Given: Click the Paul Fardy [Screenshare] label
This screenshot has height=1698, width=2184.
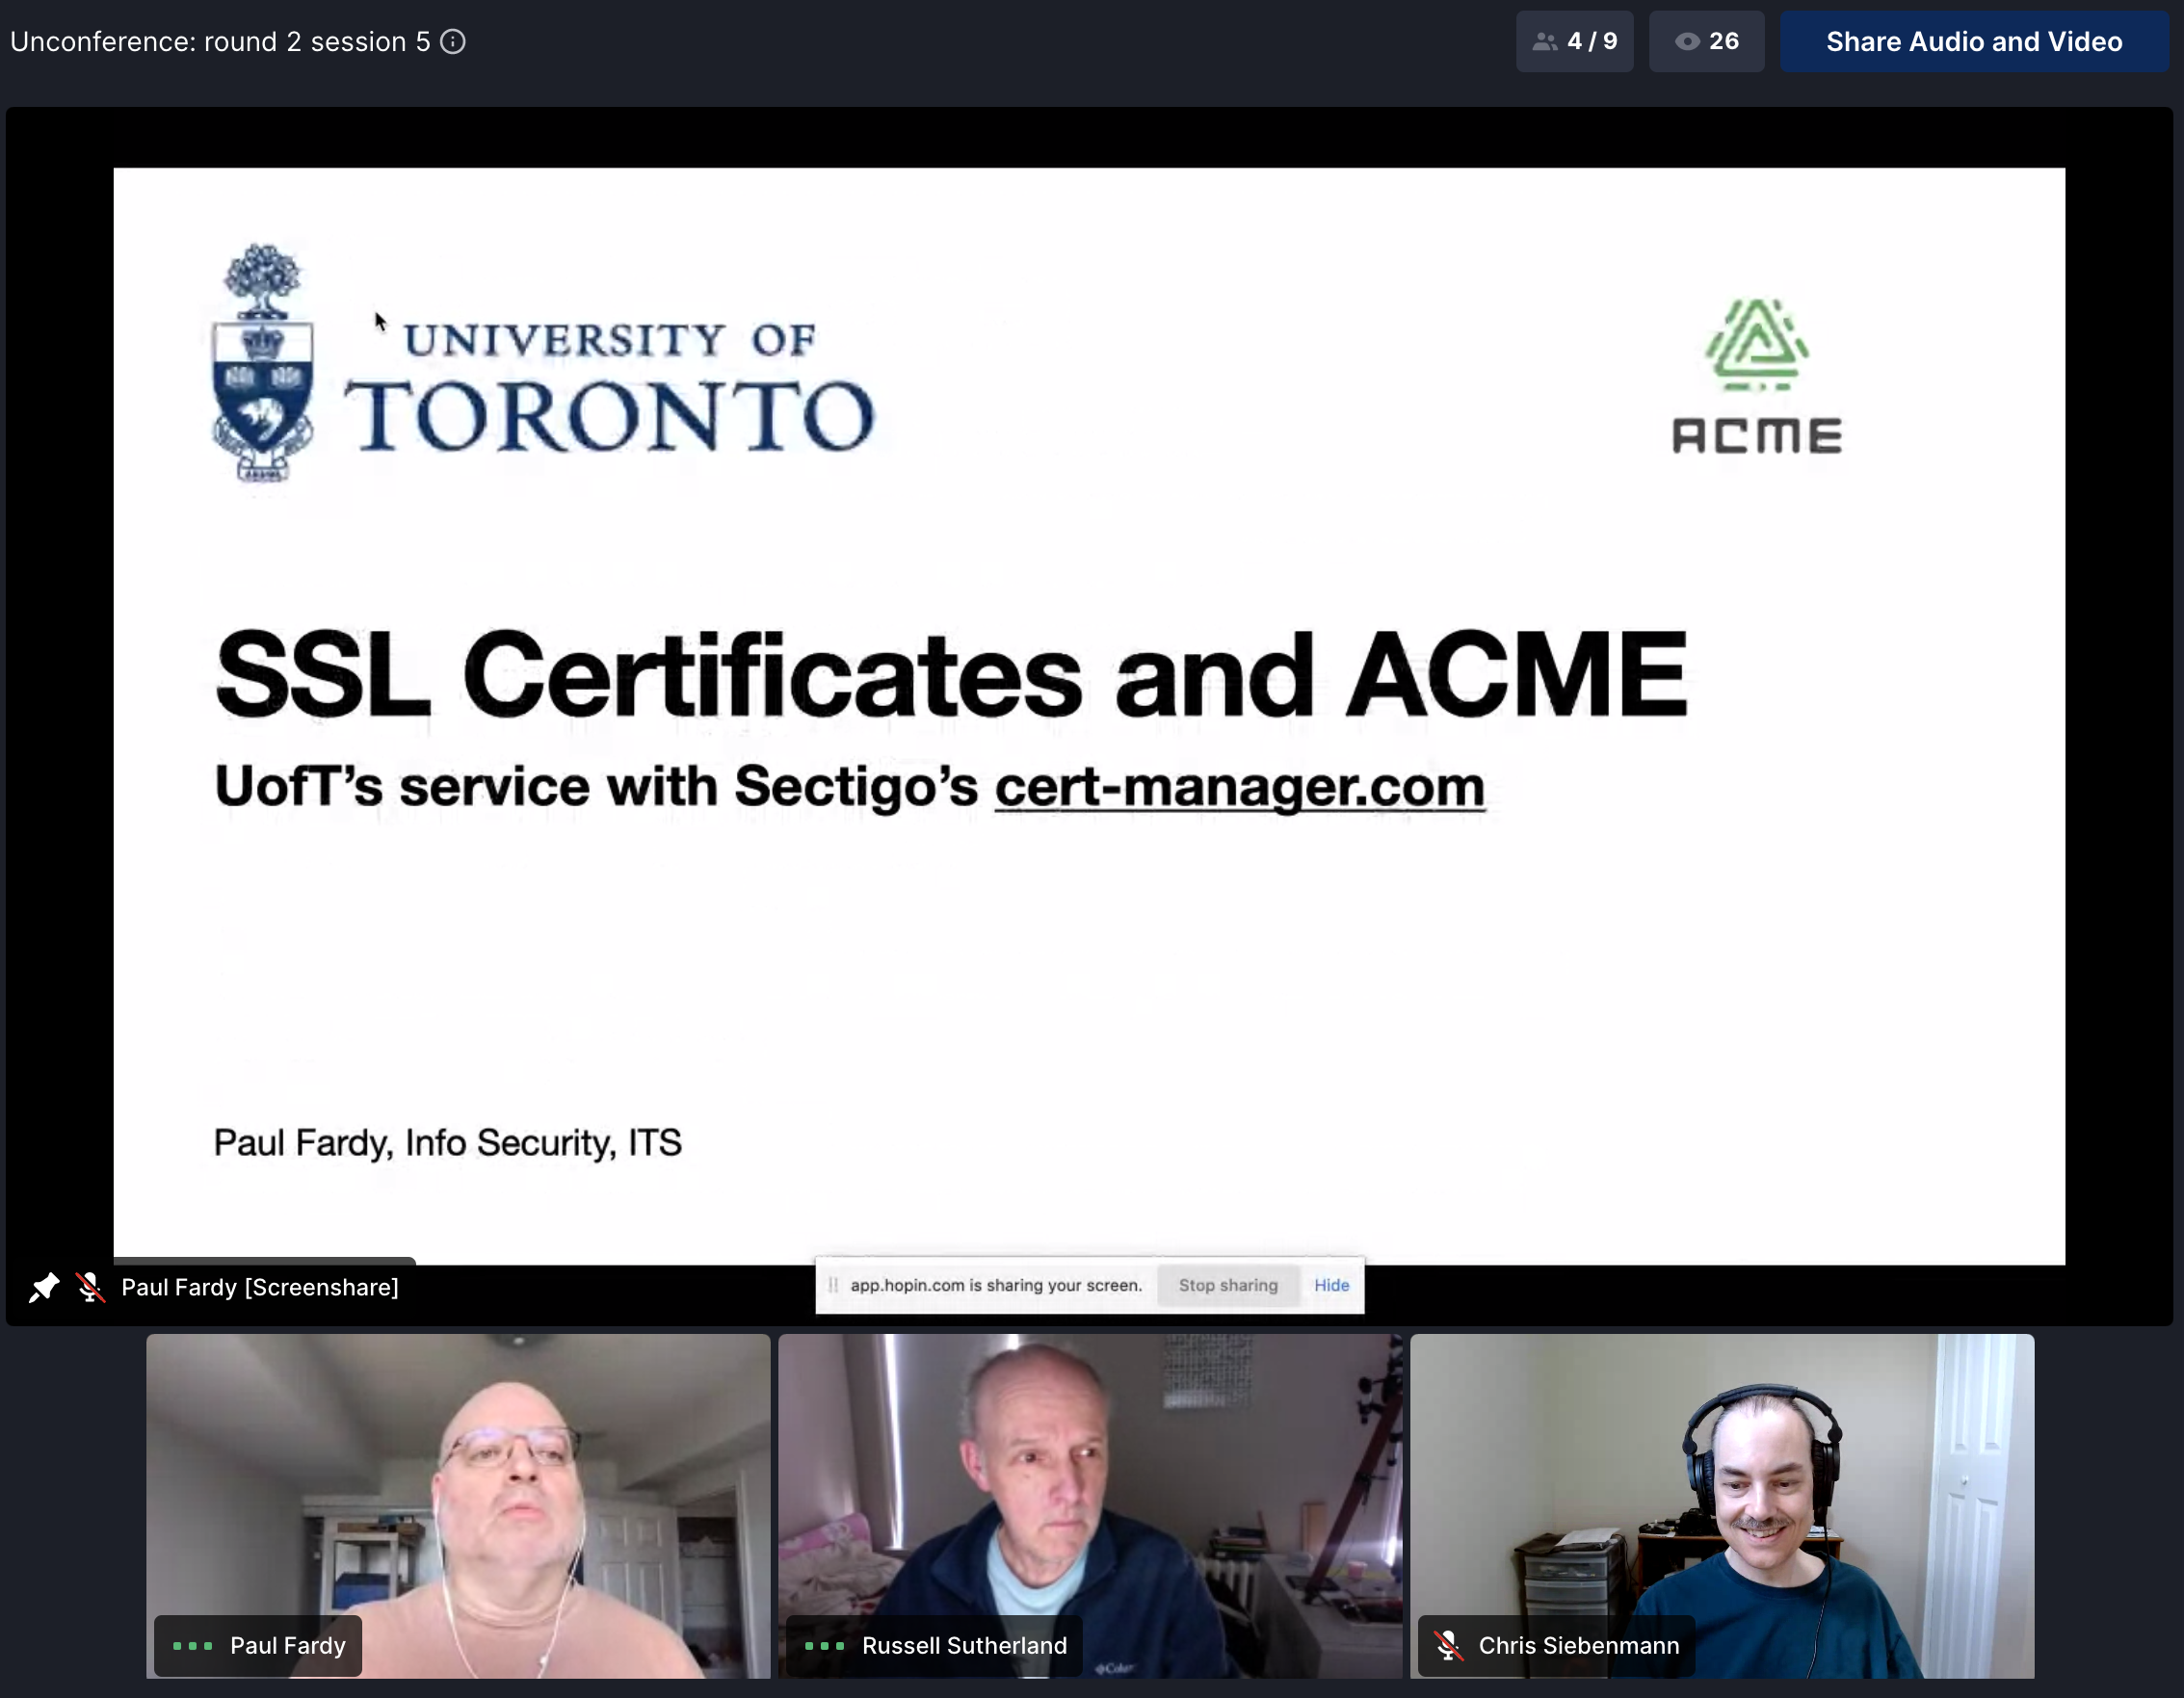Looking at the screenshot, I should (x=260, y=1287).
